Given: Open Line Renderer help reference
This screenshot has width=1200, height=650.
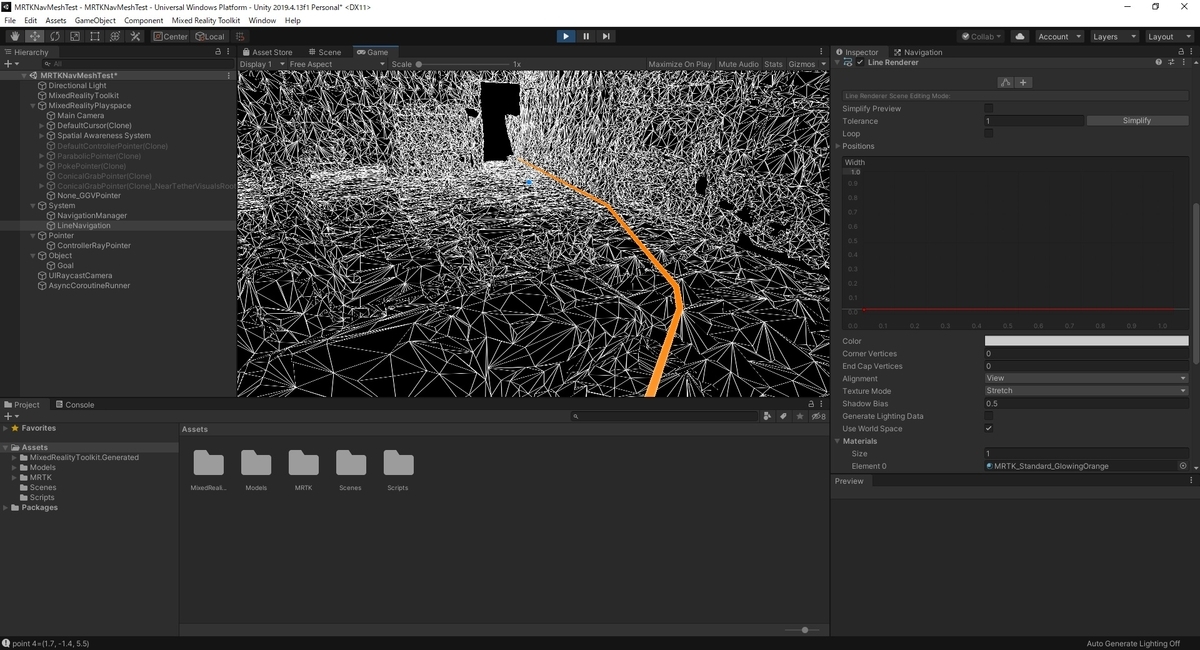Looking at the screenshot, I should [x=1159, y=62].
